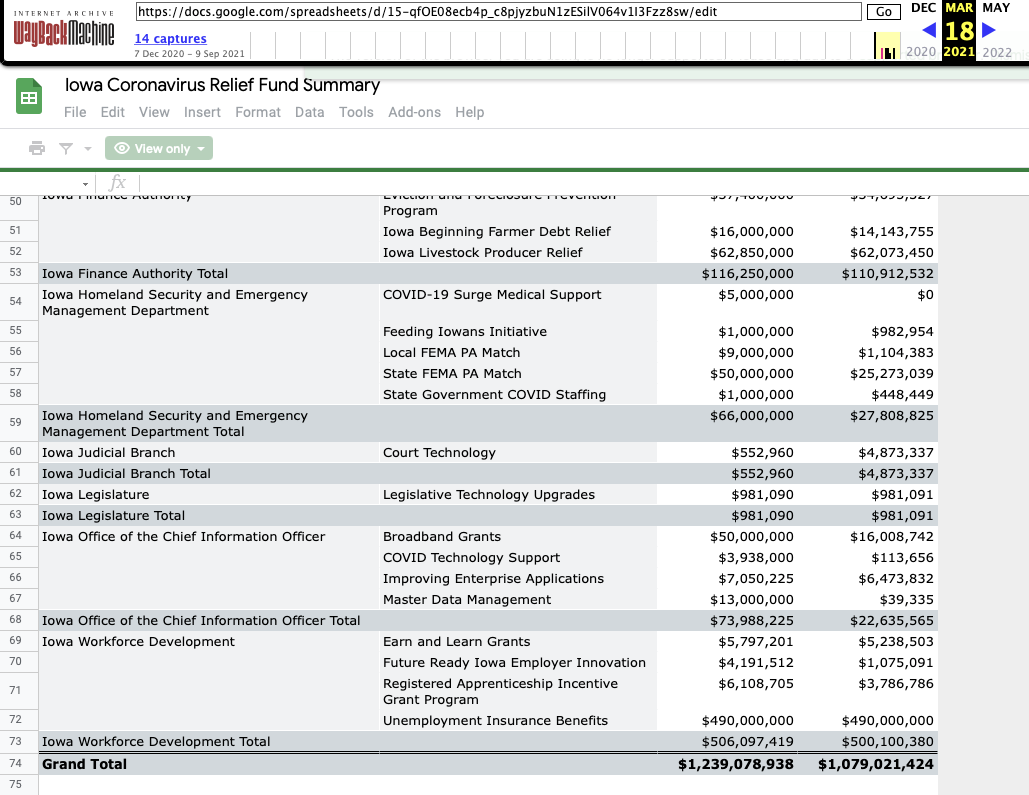Screen dimensions: 1029x795
Task: Open the Insert menu
Action: click(x=202, y=112)
